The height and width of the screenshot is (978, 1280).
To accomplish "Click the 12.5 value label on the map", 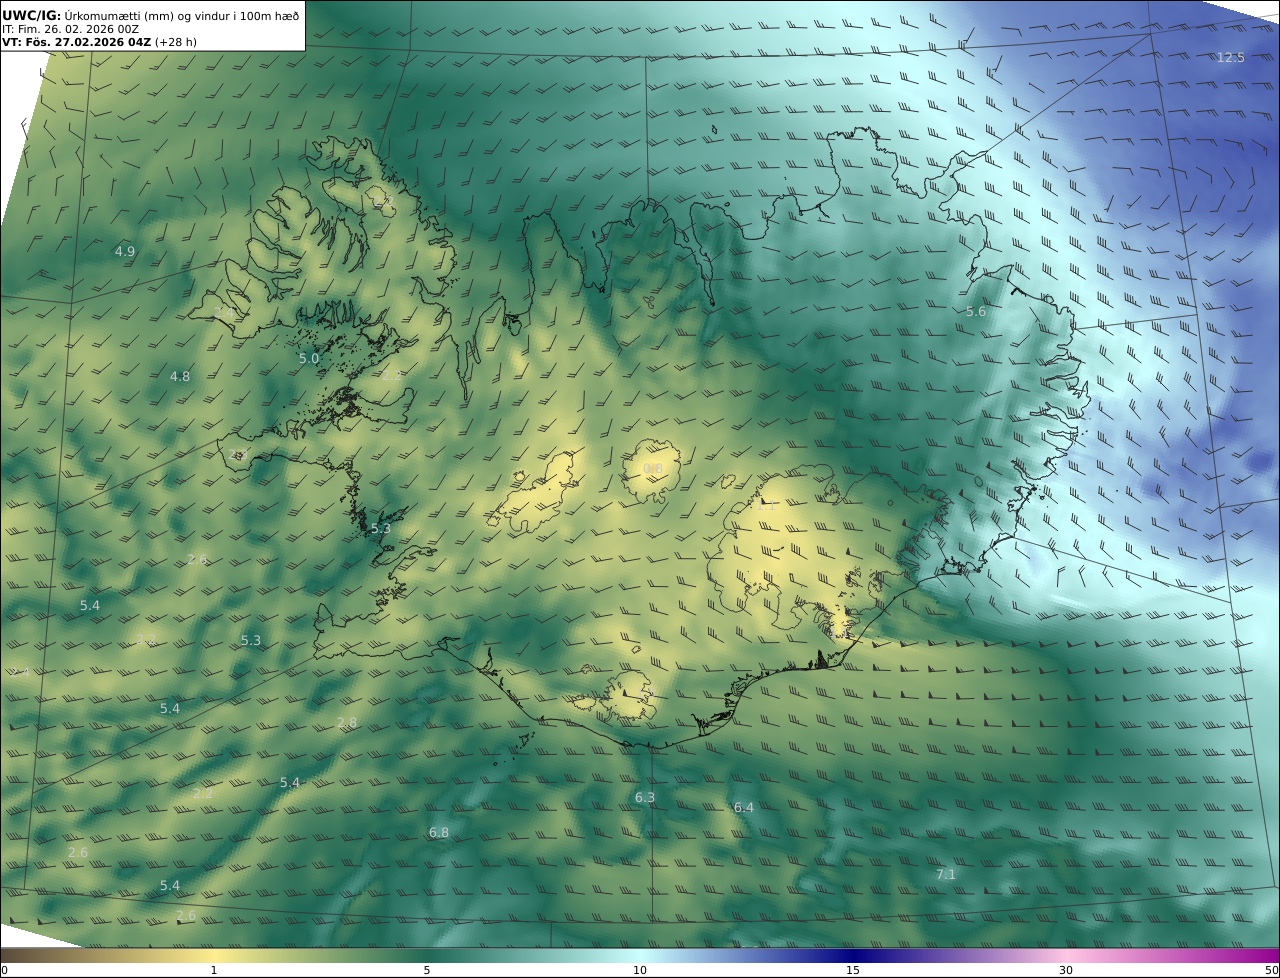I will click(1231, 58).
